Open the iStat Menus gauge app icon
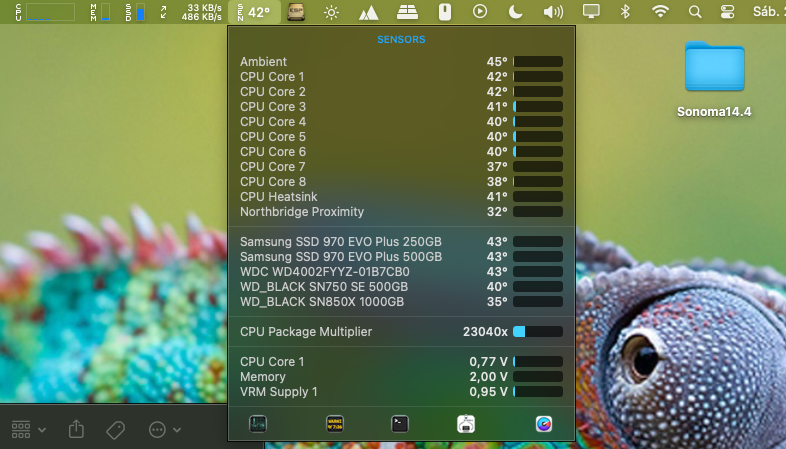786x449 pixels. (x=544, y=424)
